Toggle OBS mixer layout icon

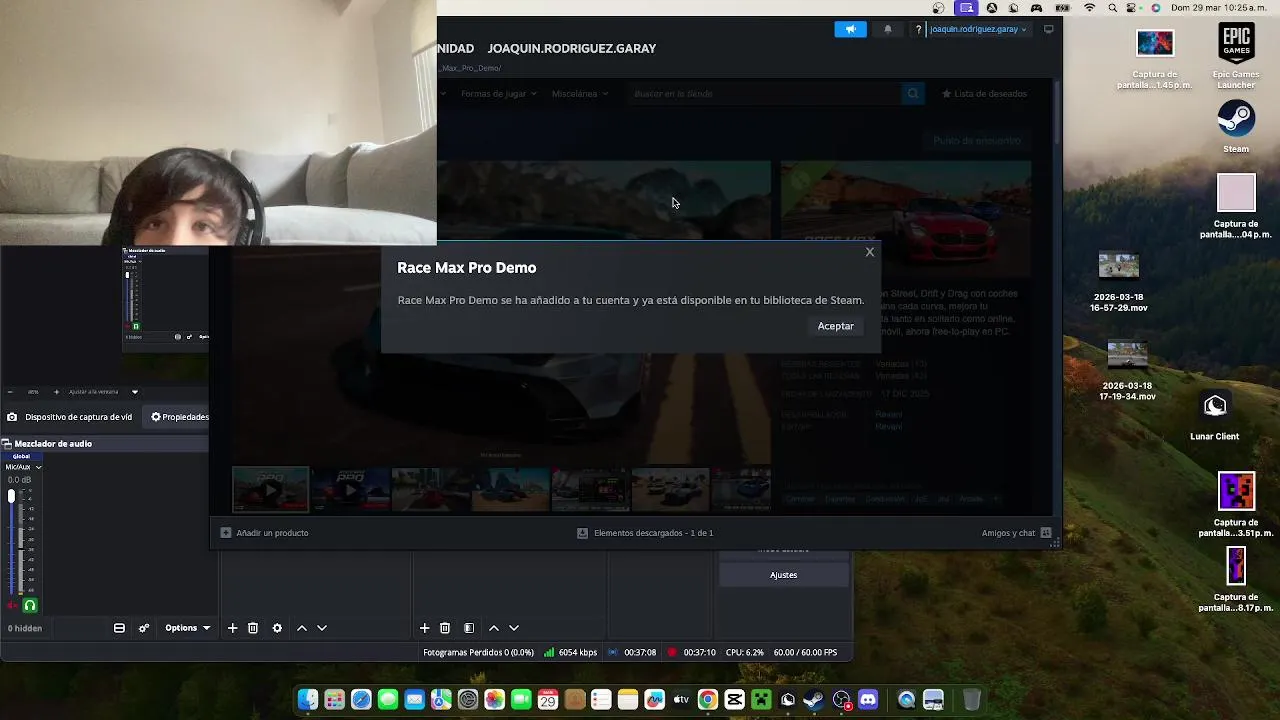pyautogui.click(x=119, y=628)
